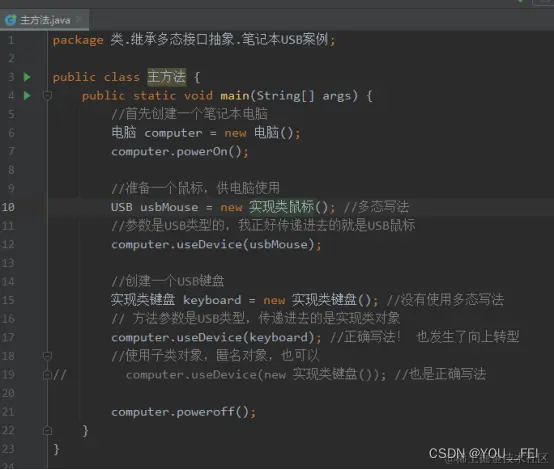The width and height of the screenshot is (554, 470).
Task: Toggle fold marker at line 19 comment end
Action: 47,374
